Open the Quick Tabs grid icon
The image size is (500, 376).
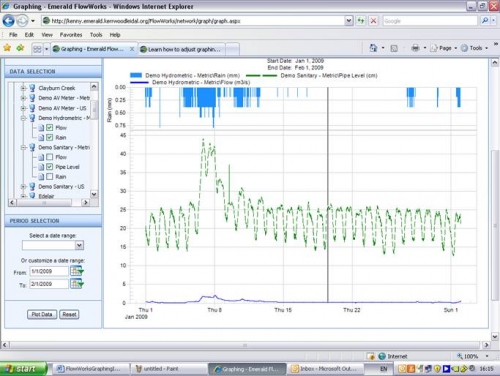click(37, 49)
